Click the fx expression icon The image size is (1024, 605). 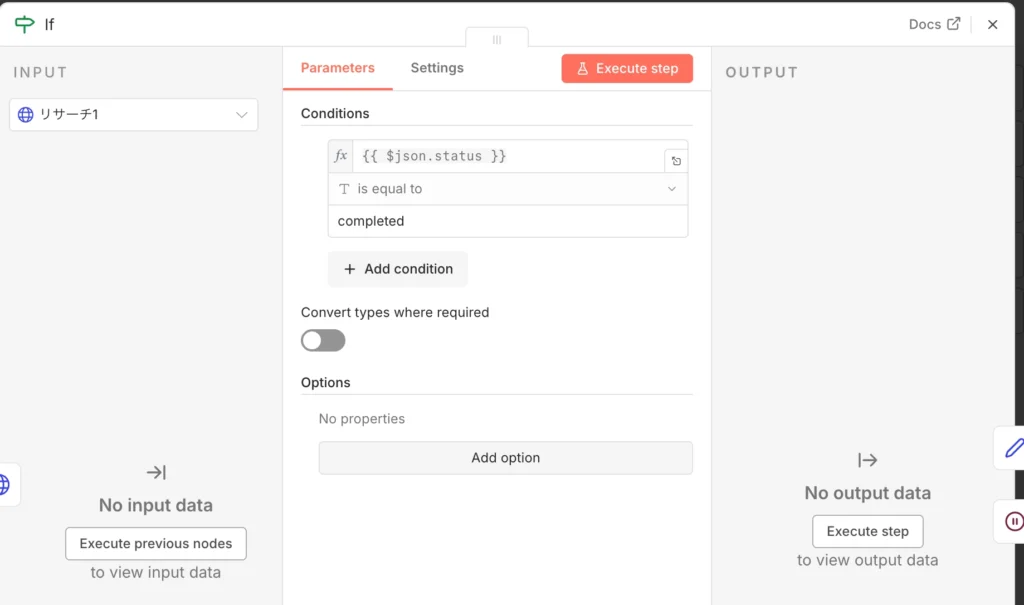pyautogui.click(x=341, y=156)
